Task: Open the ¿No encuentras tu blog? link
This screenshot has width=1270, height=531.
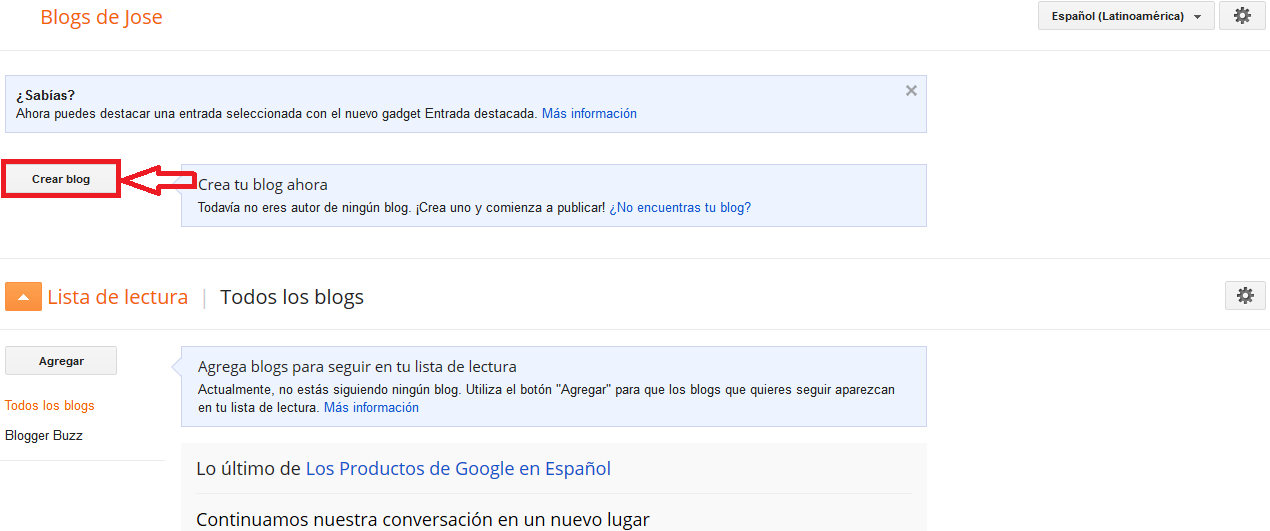Action: pos(680,208)
